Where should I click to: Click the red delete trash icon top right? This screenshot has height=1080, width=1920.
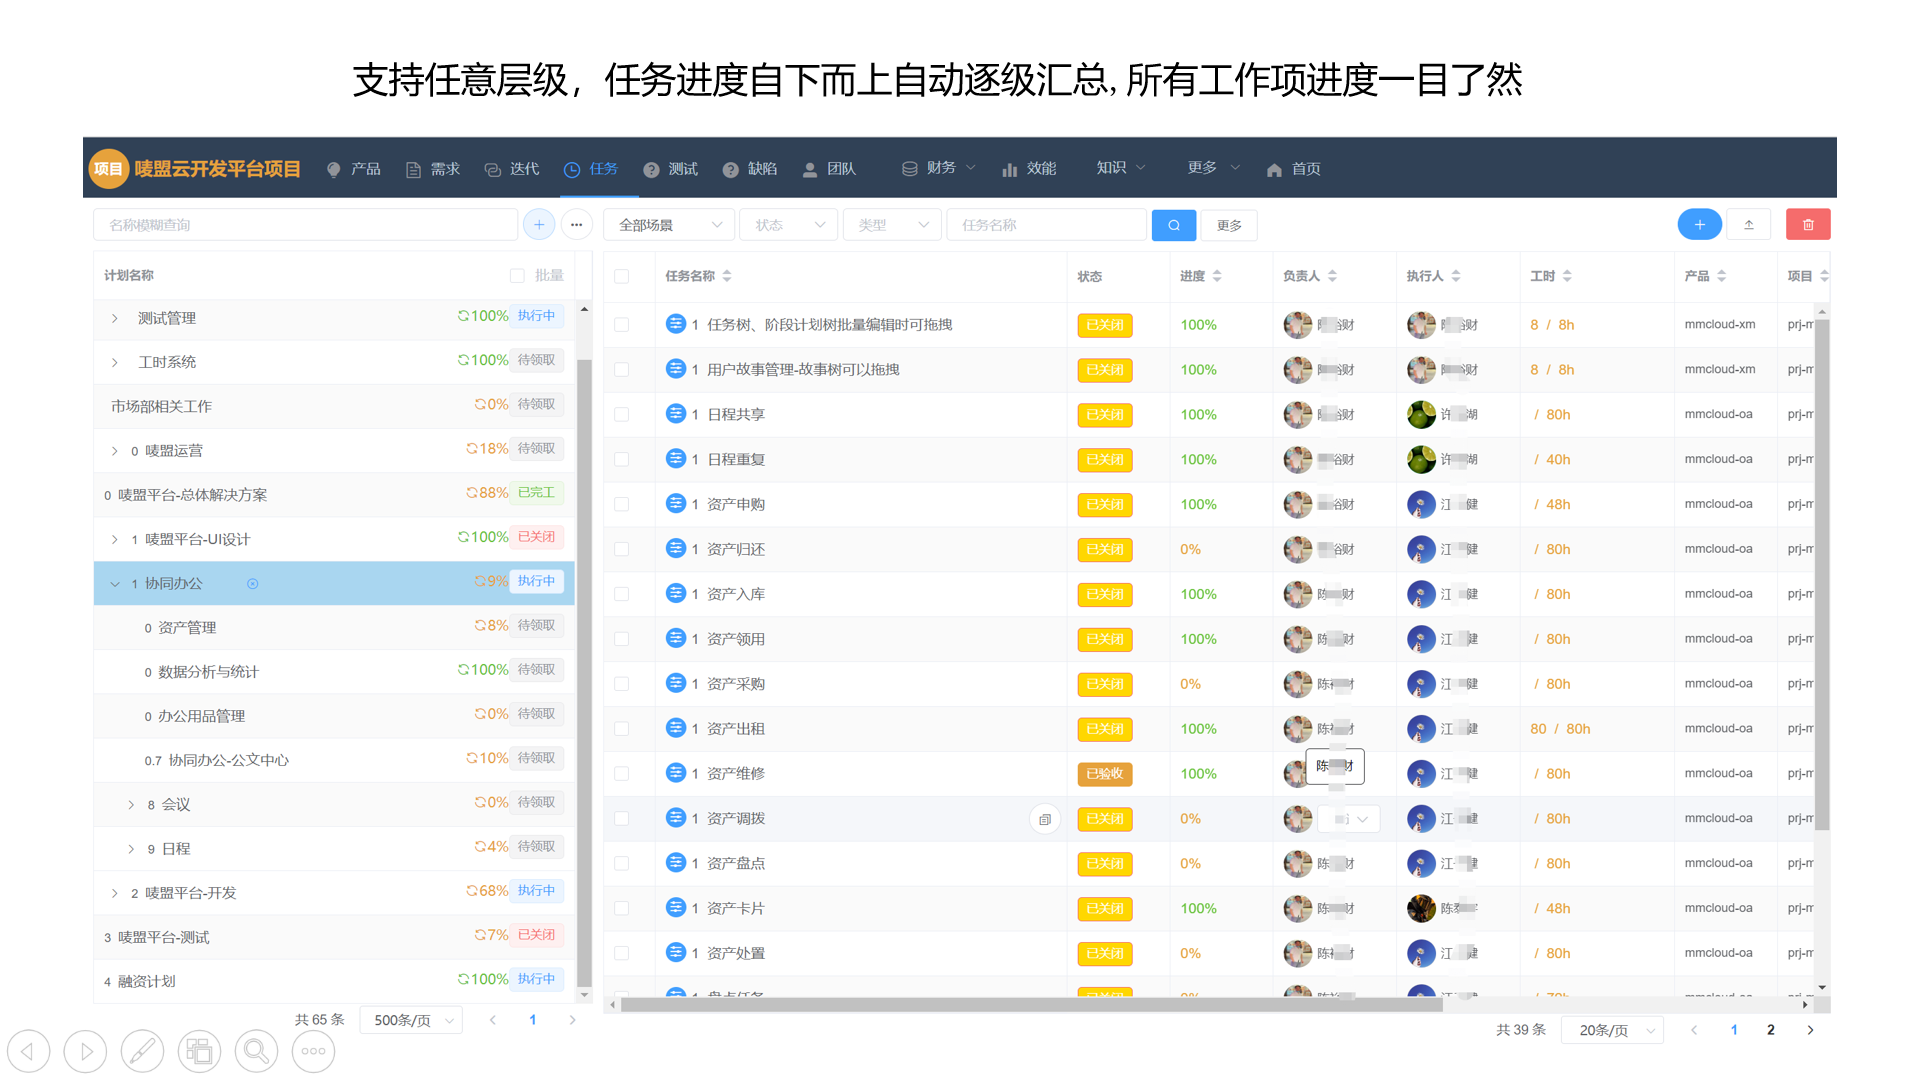pos(1807,224)
